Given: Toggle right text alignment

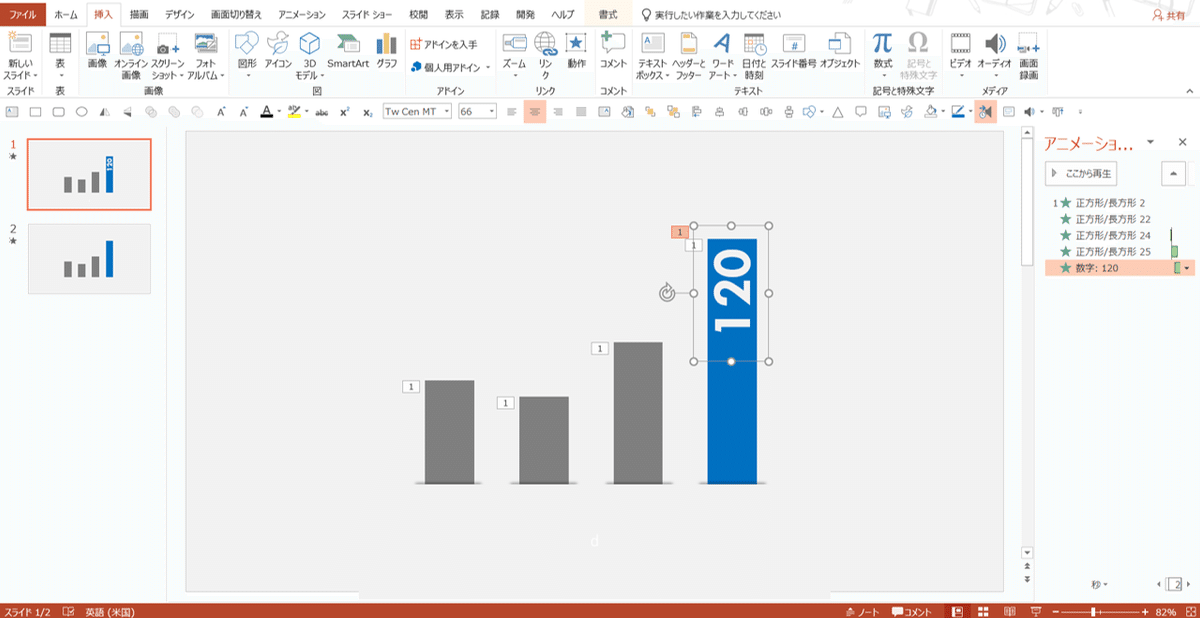Looking at the screenshot, I should pos(558,112).
